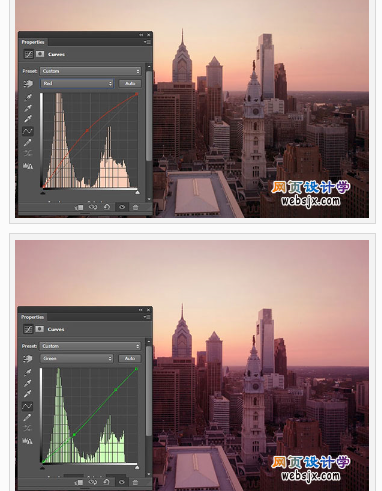Open the Green channel dropdown
This screenshot has width=382, height=491.
pyautogui.click(x=77, y=358)
